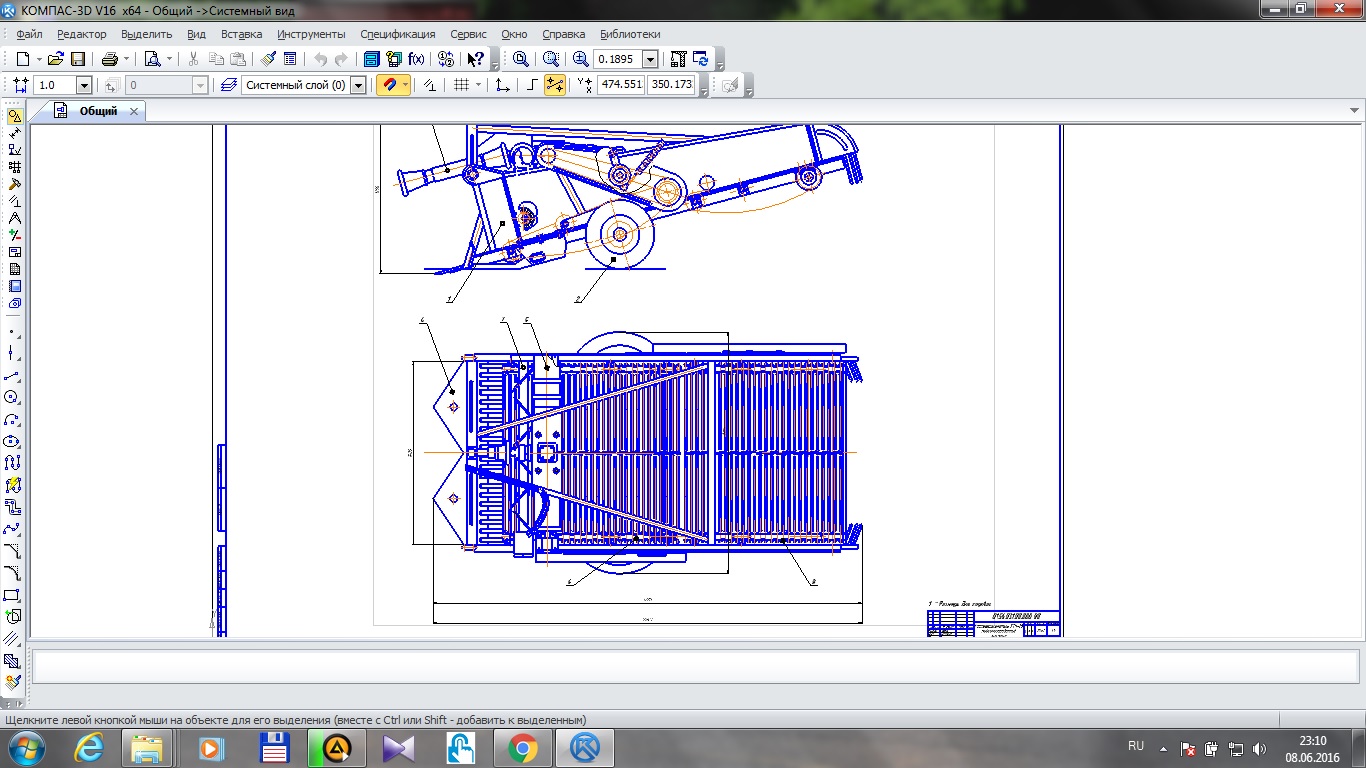Open the Вставка menu
This screenshot has width=1366, height=768.
(x=242, y=34)
